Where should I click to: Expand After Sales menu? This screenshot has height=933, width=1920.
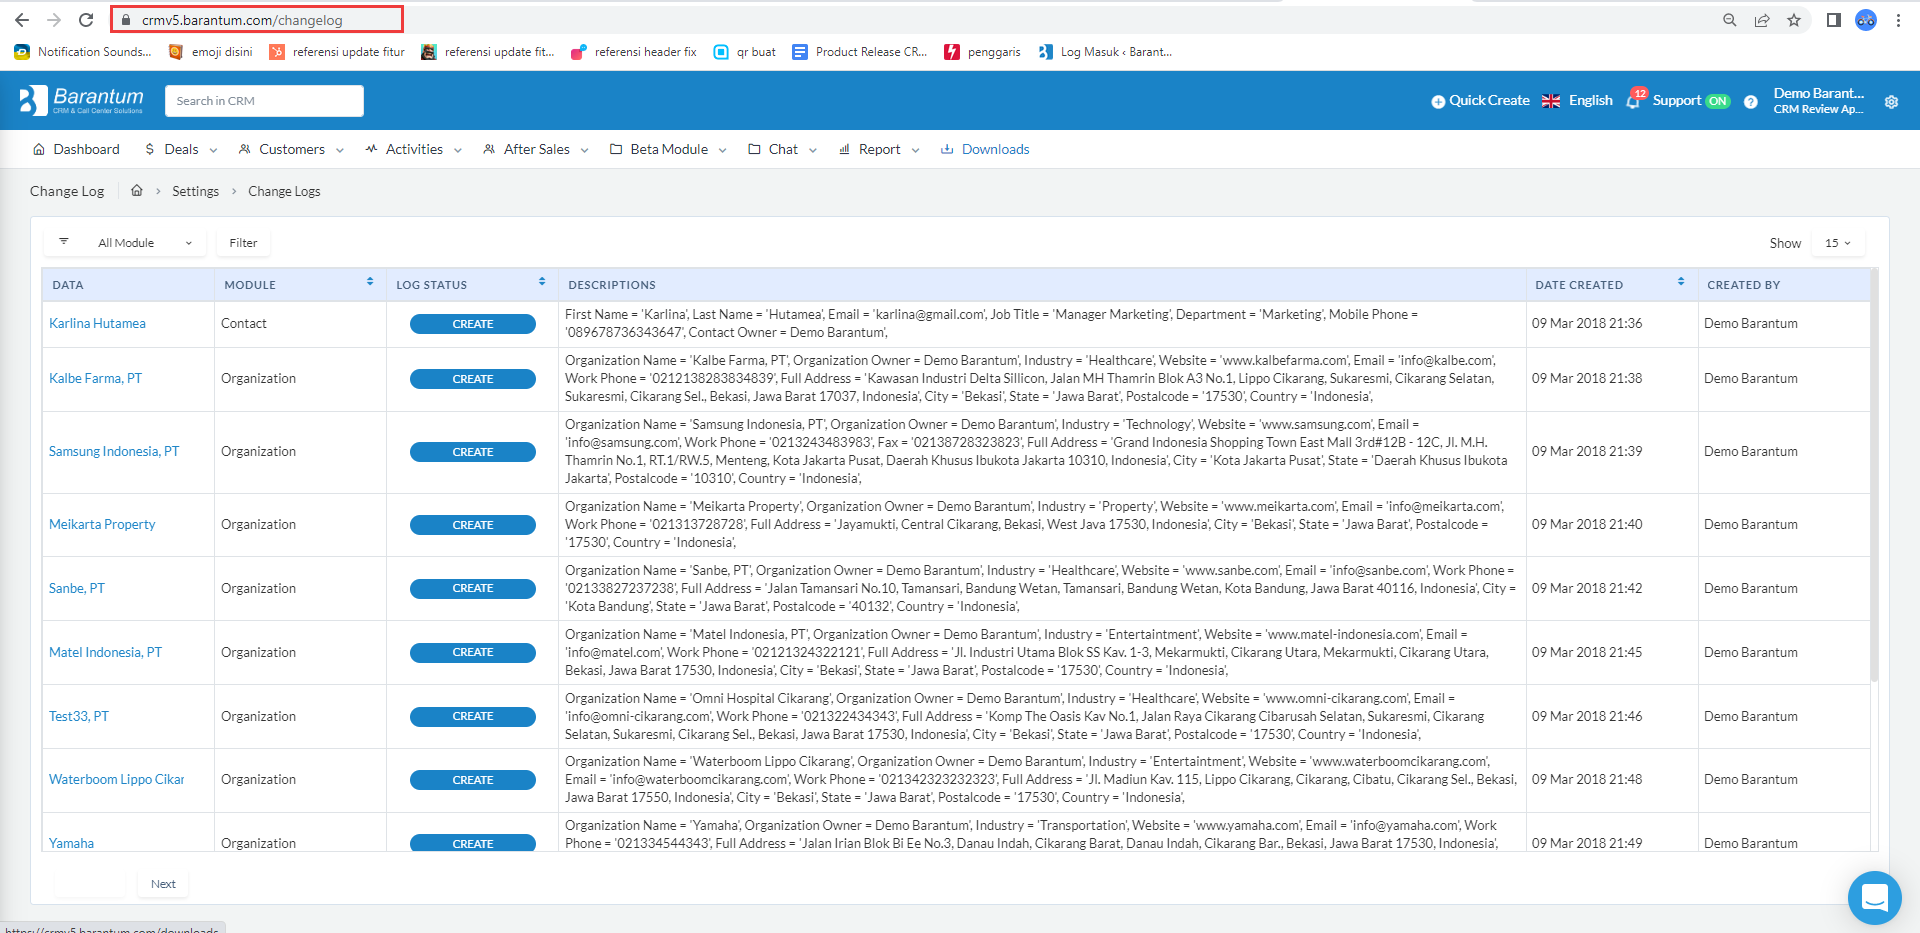(536, 149)
